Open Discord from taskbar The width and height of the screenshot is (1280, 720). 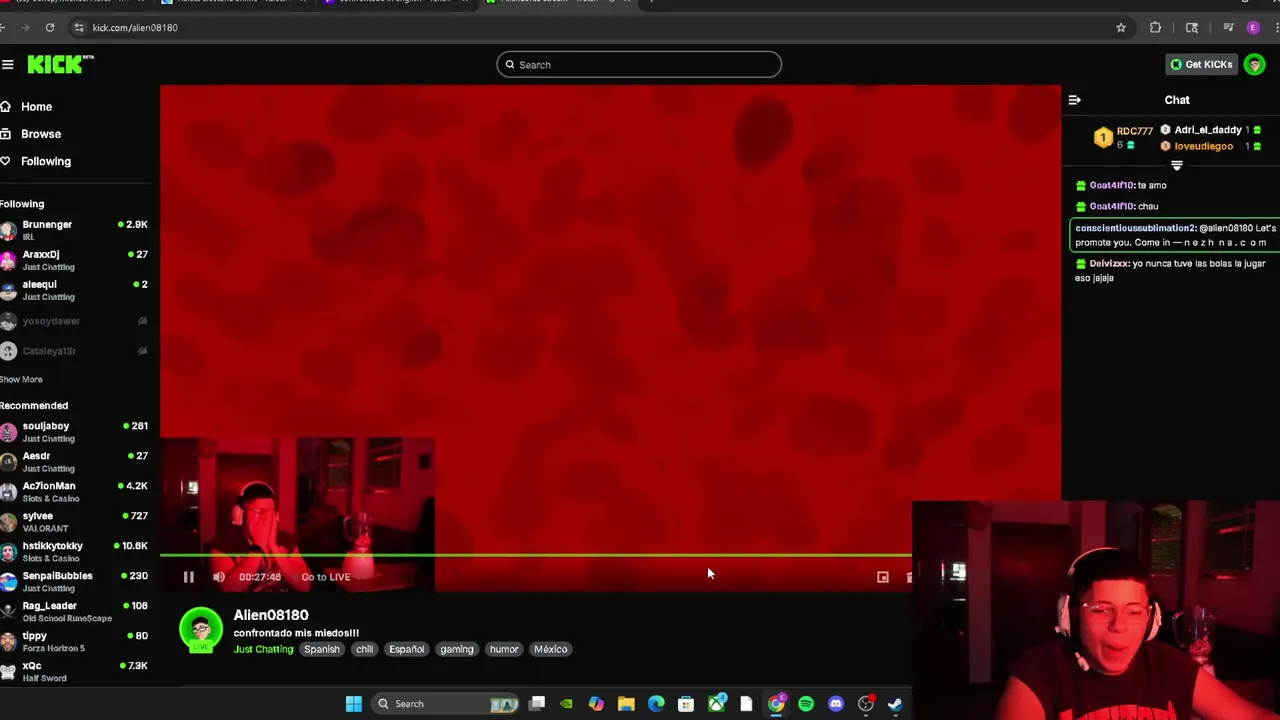coord(836,704)
